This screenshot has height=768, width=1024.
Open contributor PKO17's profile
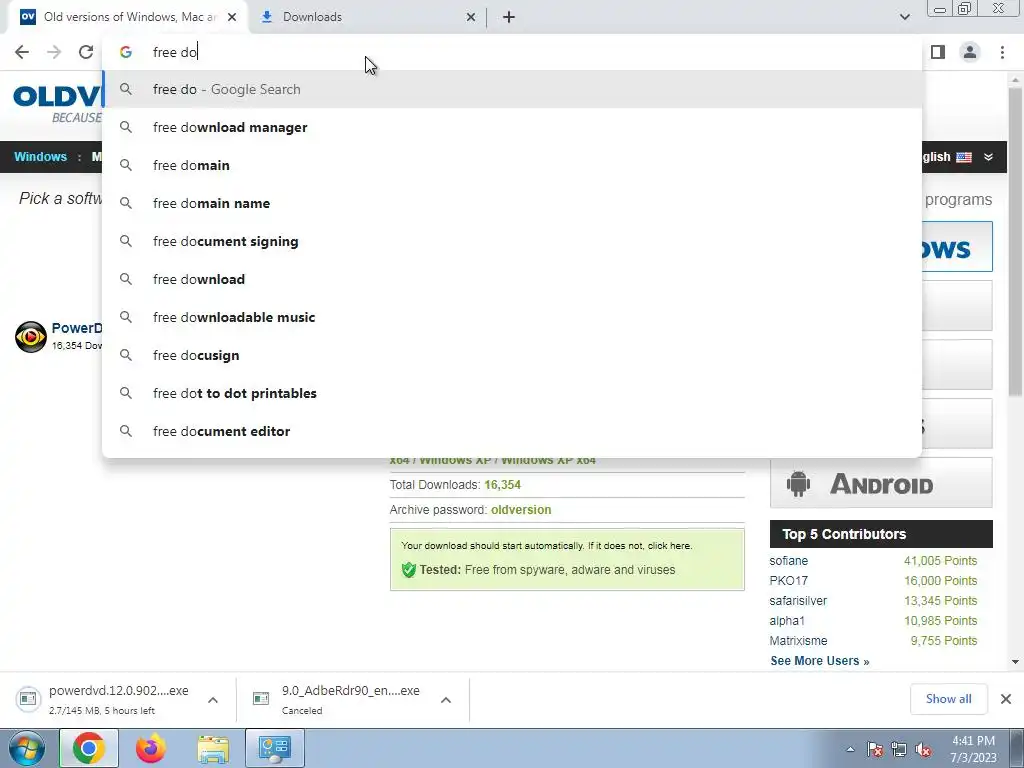[x=788, y=581]
